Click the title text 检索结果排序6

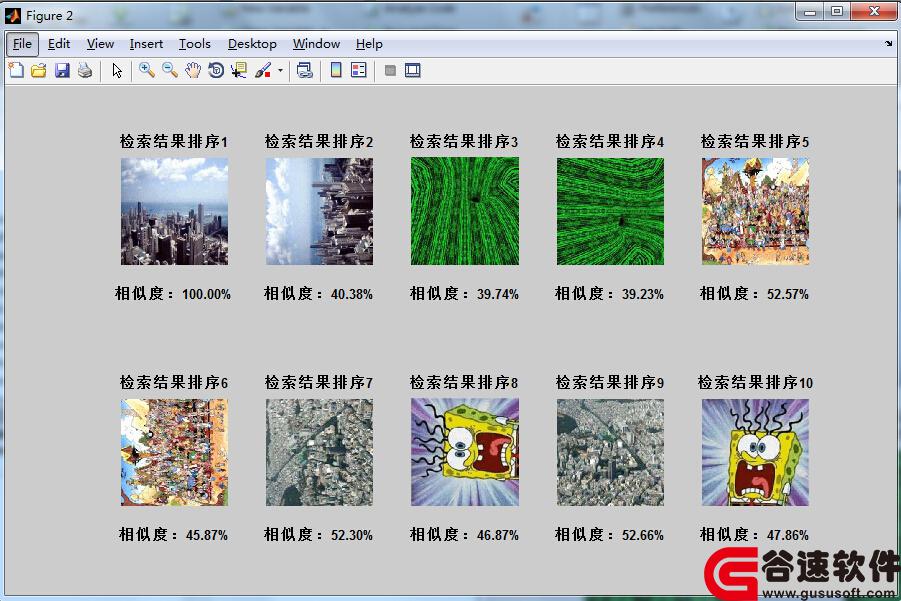[174, 383]
